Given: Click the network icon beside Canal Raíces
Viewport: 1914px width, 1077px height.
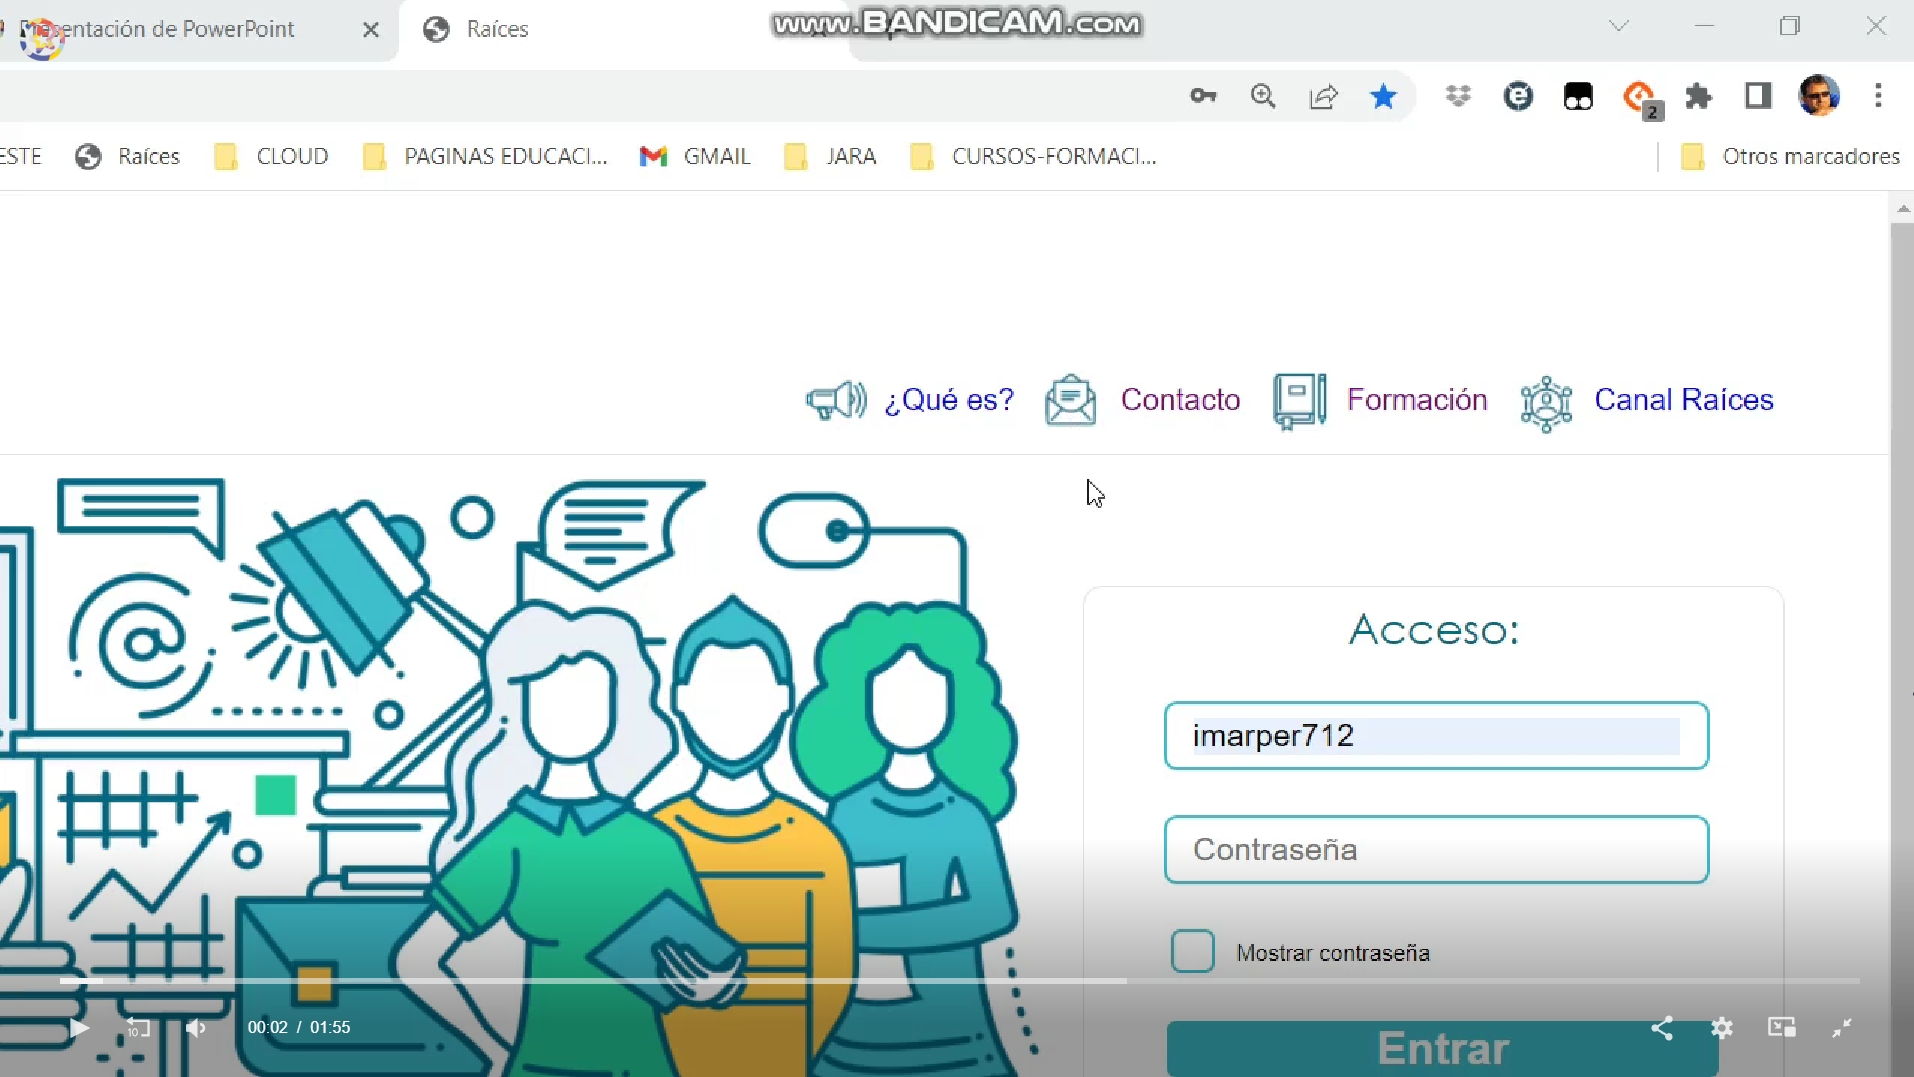Looking at the screenshot, I should (x=1546, y=403).
